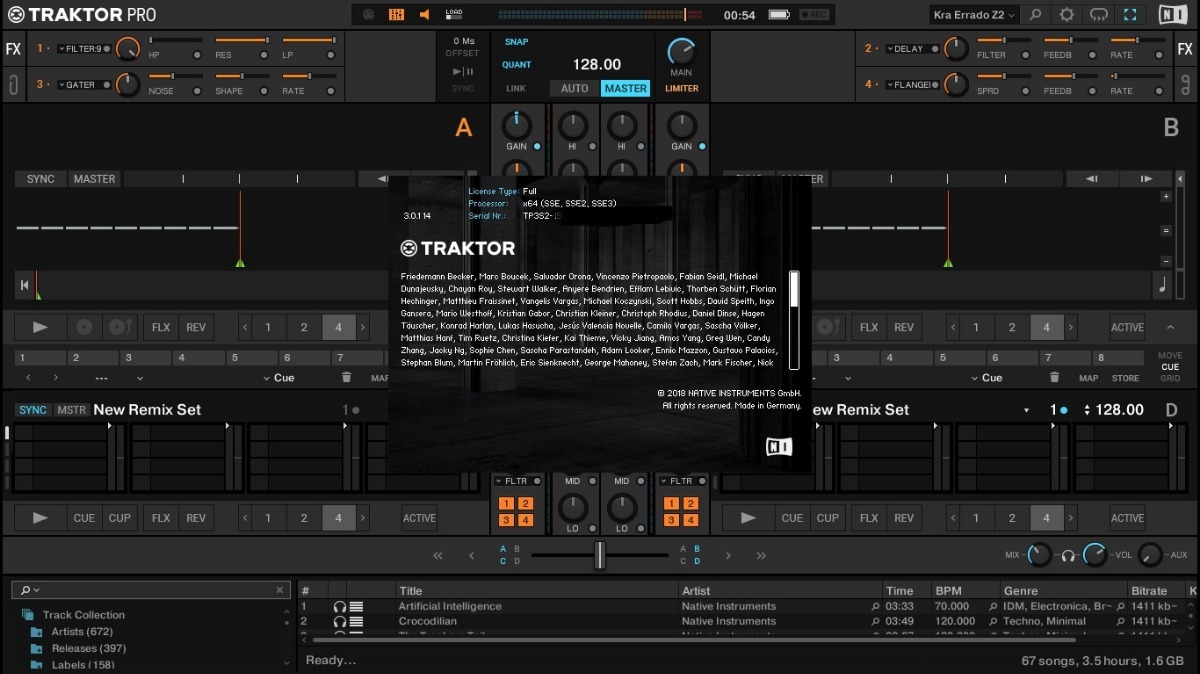This screenshot has height=674, width=1200.
Task: Click ACTIVE on remix deck D
Action: 1127,518
